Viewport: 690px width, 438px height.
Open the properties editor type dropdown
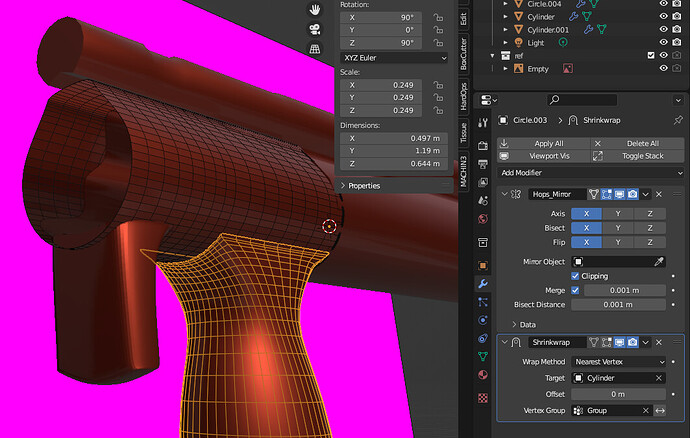pos(488,100)
